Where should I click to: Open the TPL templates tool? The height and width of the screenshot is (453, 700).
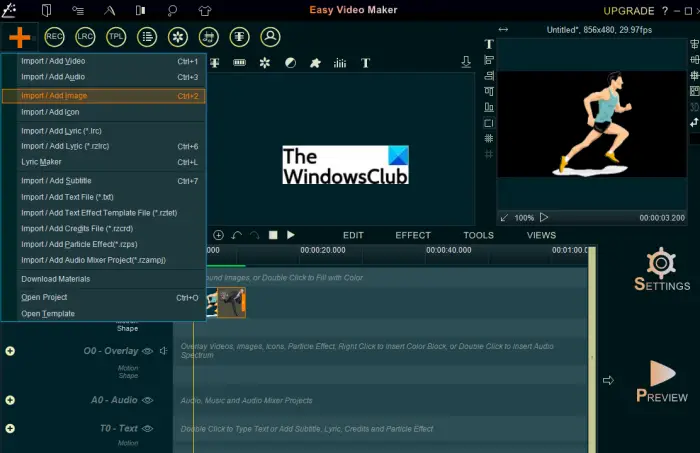(116, 37)
